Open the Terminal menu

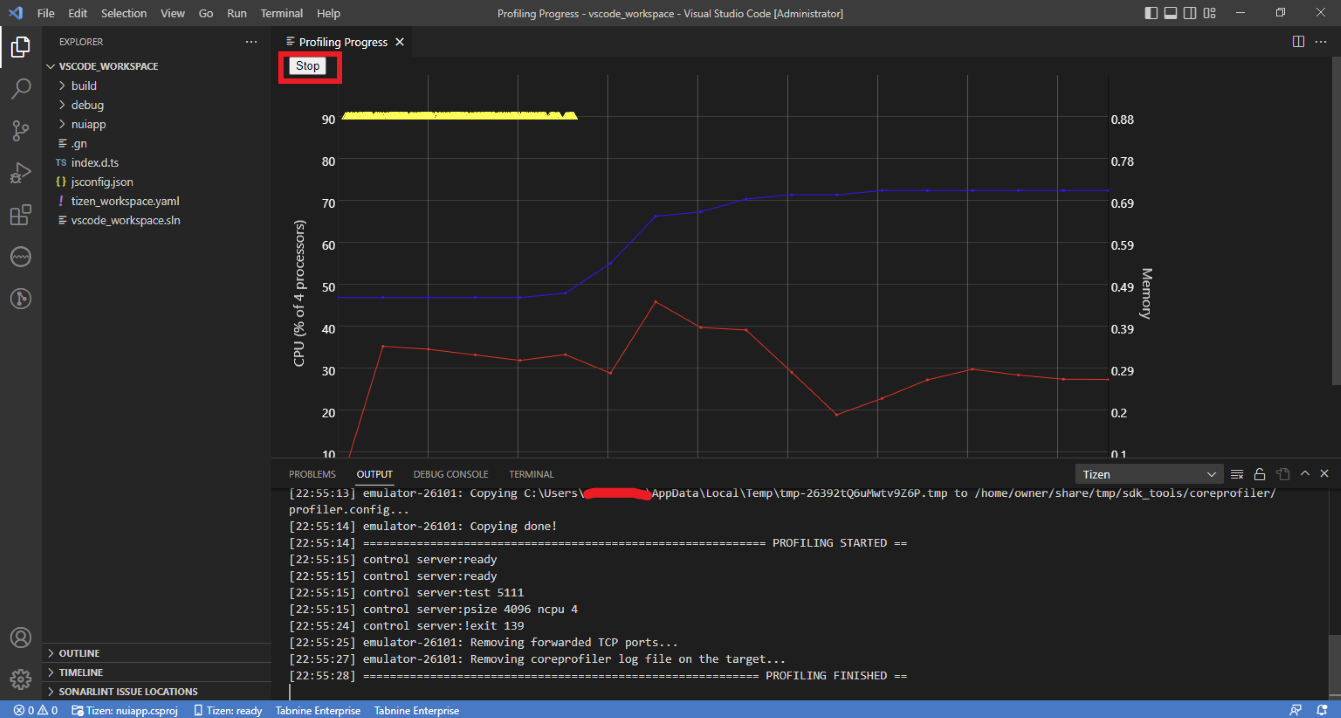[281, 13]
